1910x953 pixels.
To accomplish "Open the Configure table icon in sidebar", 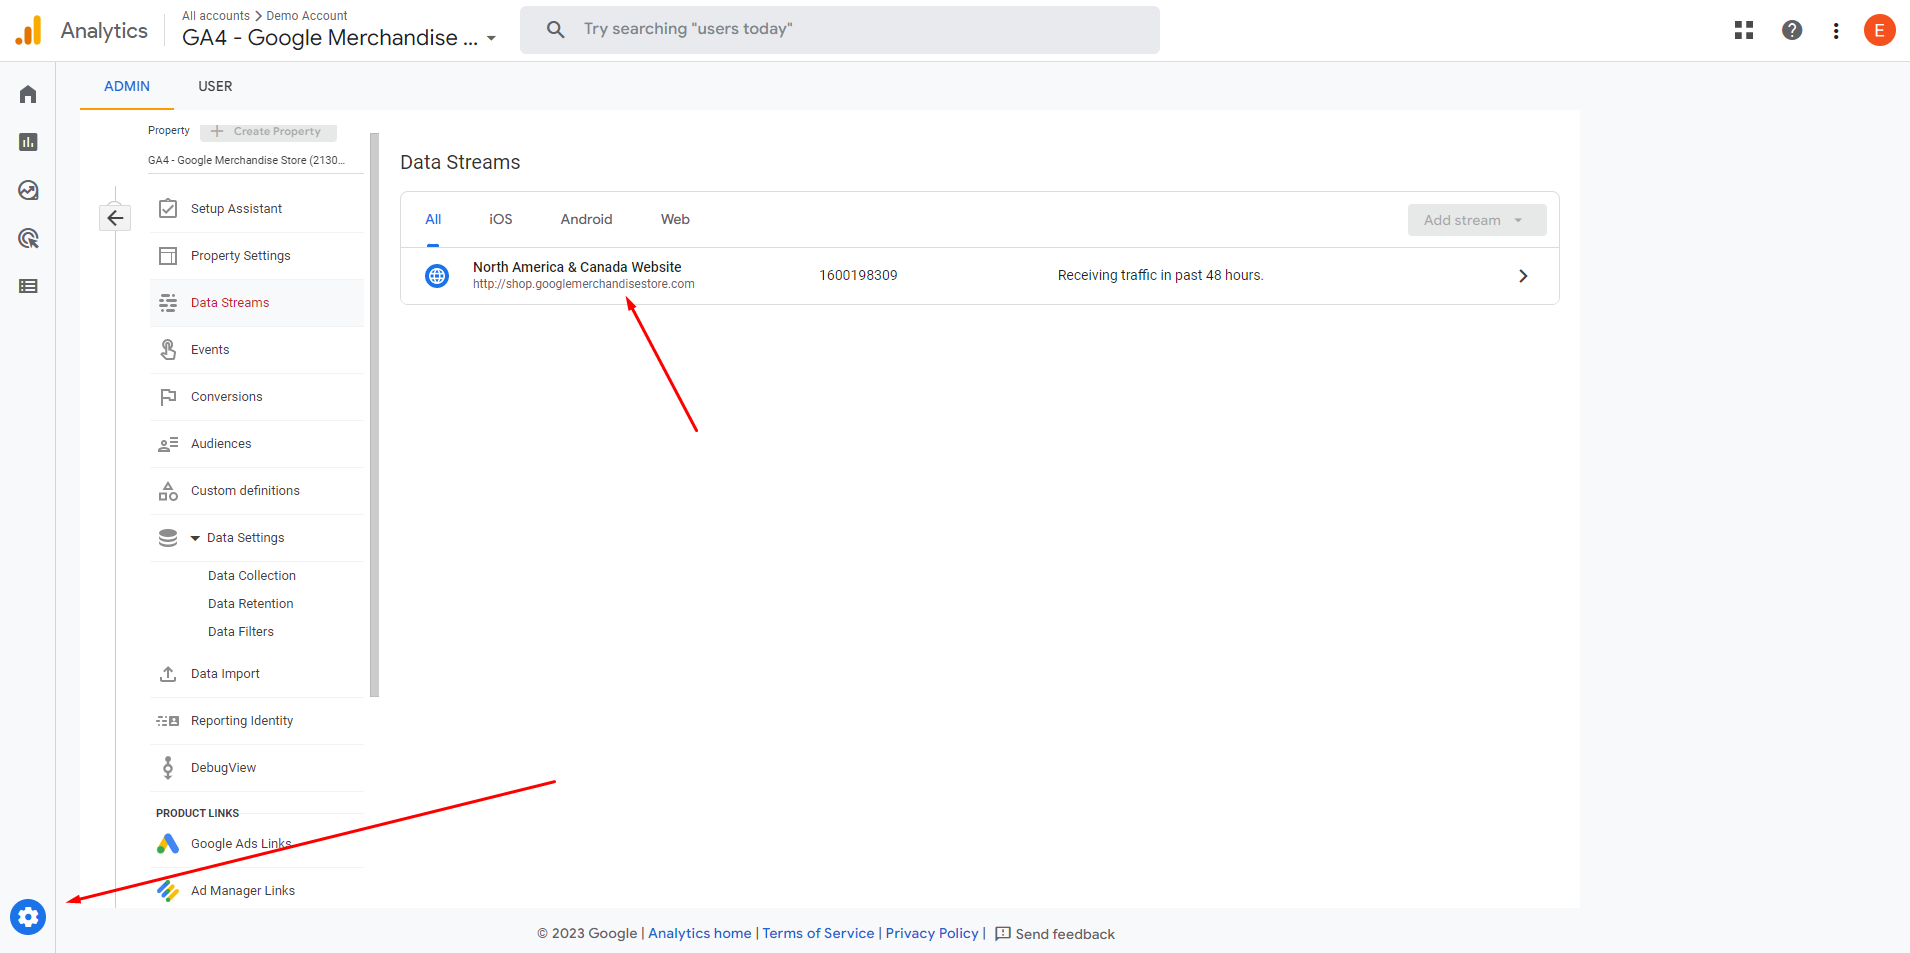I will 28,286.
